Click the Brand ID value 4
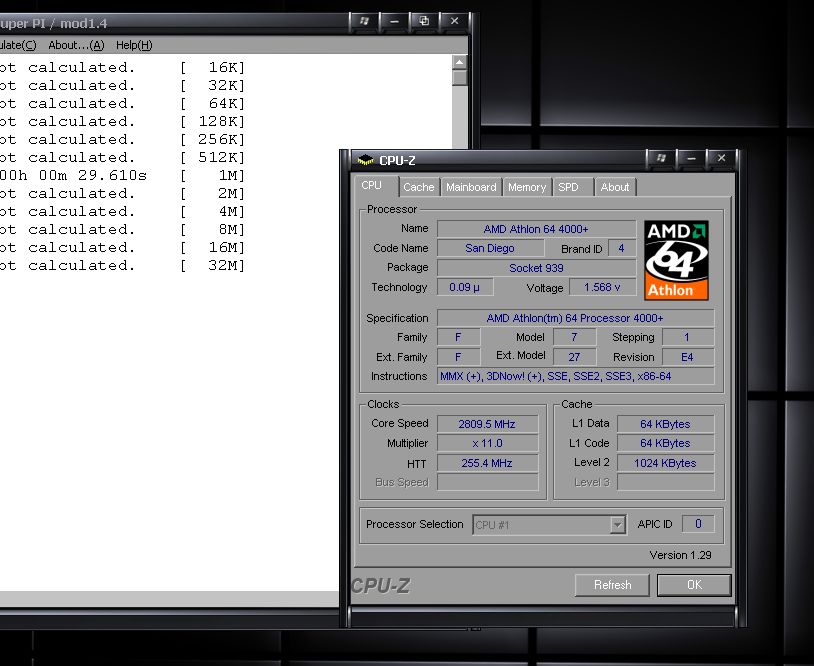814x666 pixels. click(x=621, y=248)
